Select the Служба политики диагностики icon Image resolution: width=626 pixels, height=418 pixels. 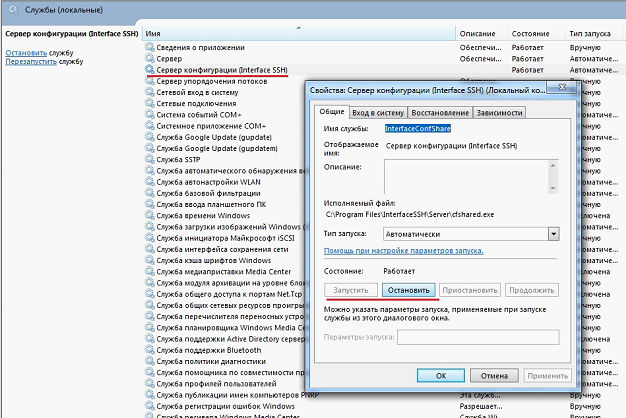(x=149, y=362)
